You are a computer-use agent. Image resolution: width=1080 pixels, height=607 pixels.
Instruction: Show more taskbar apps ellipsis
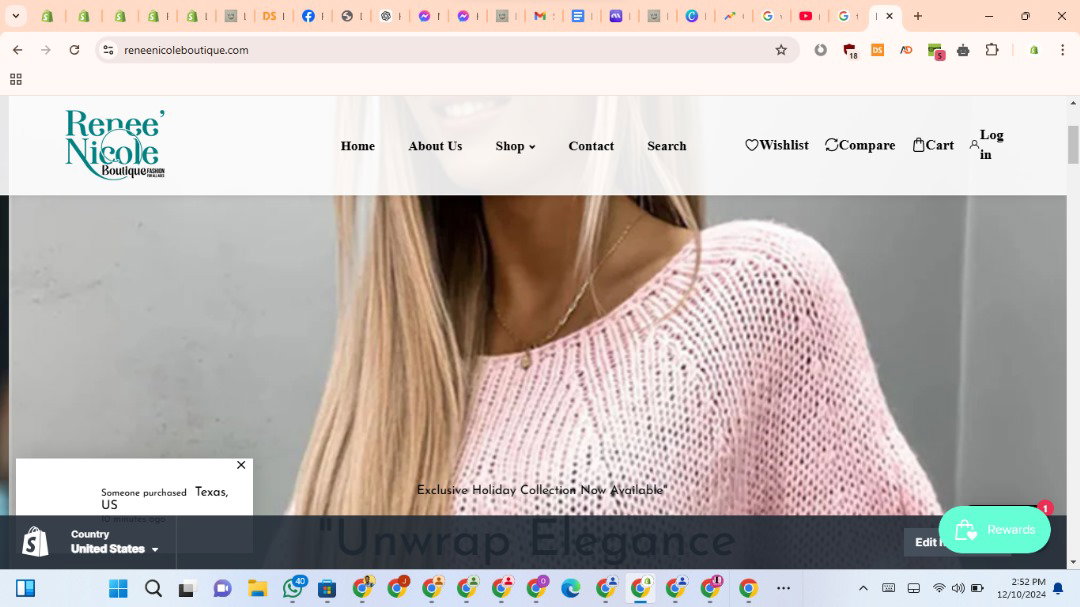click(783, 588)
